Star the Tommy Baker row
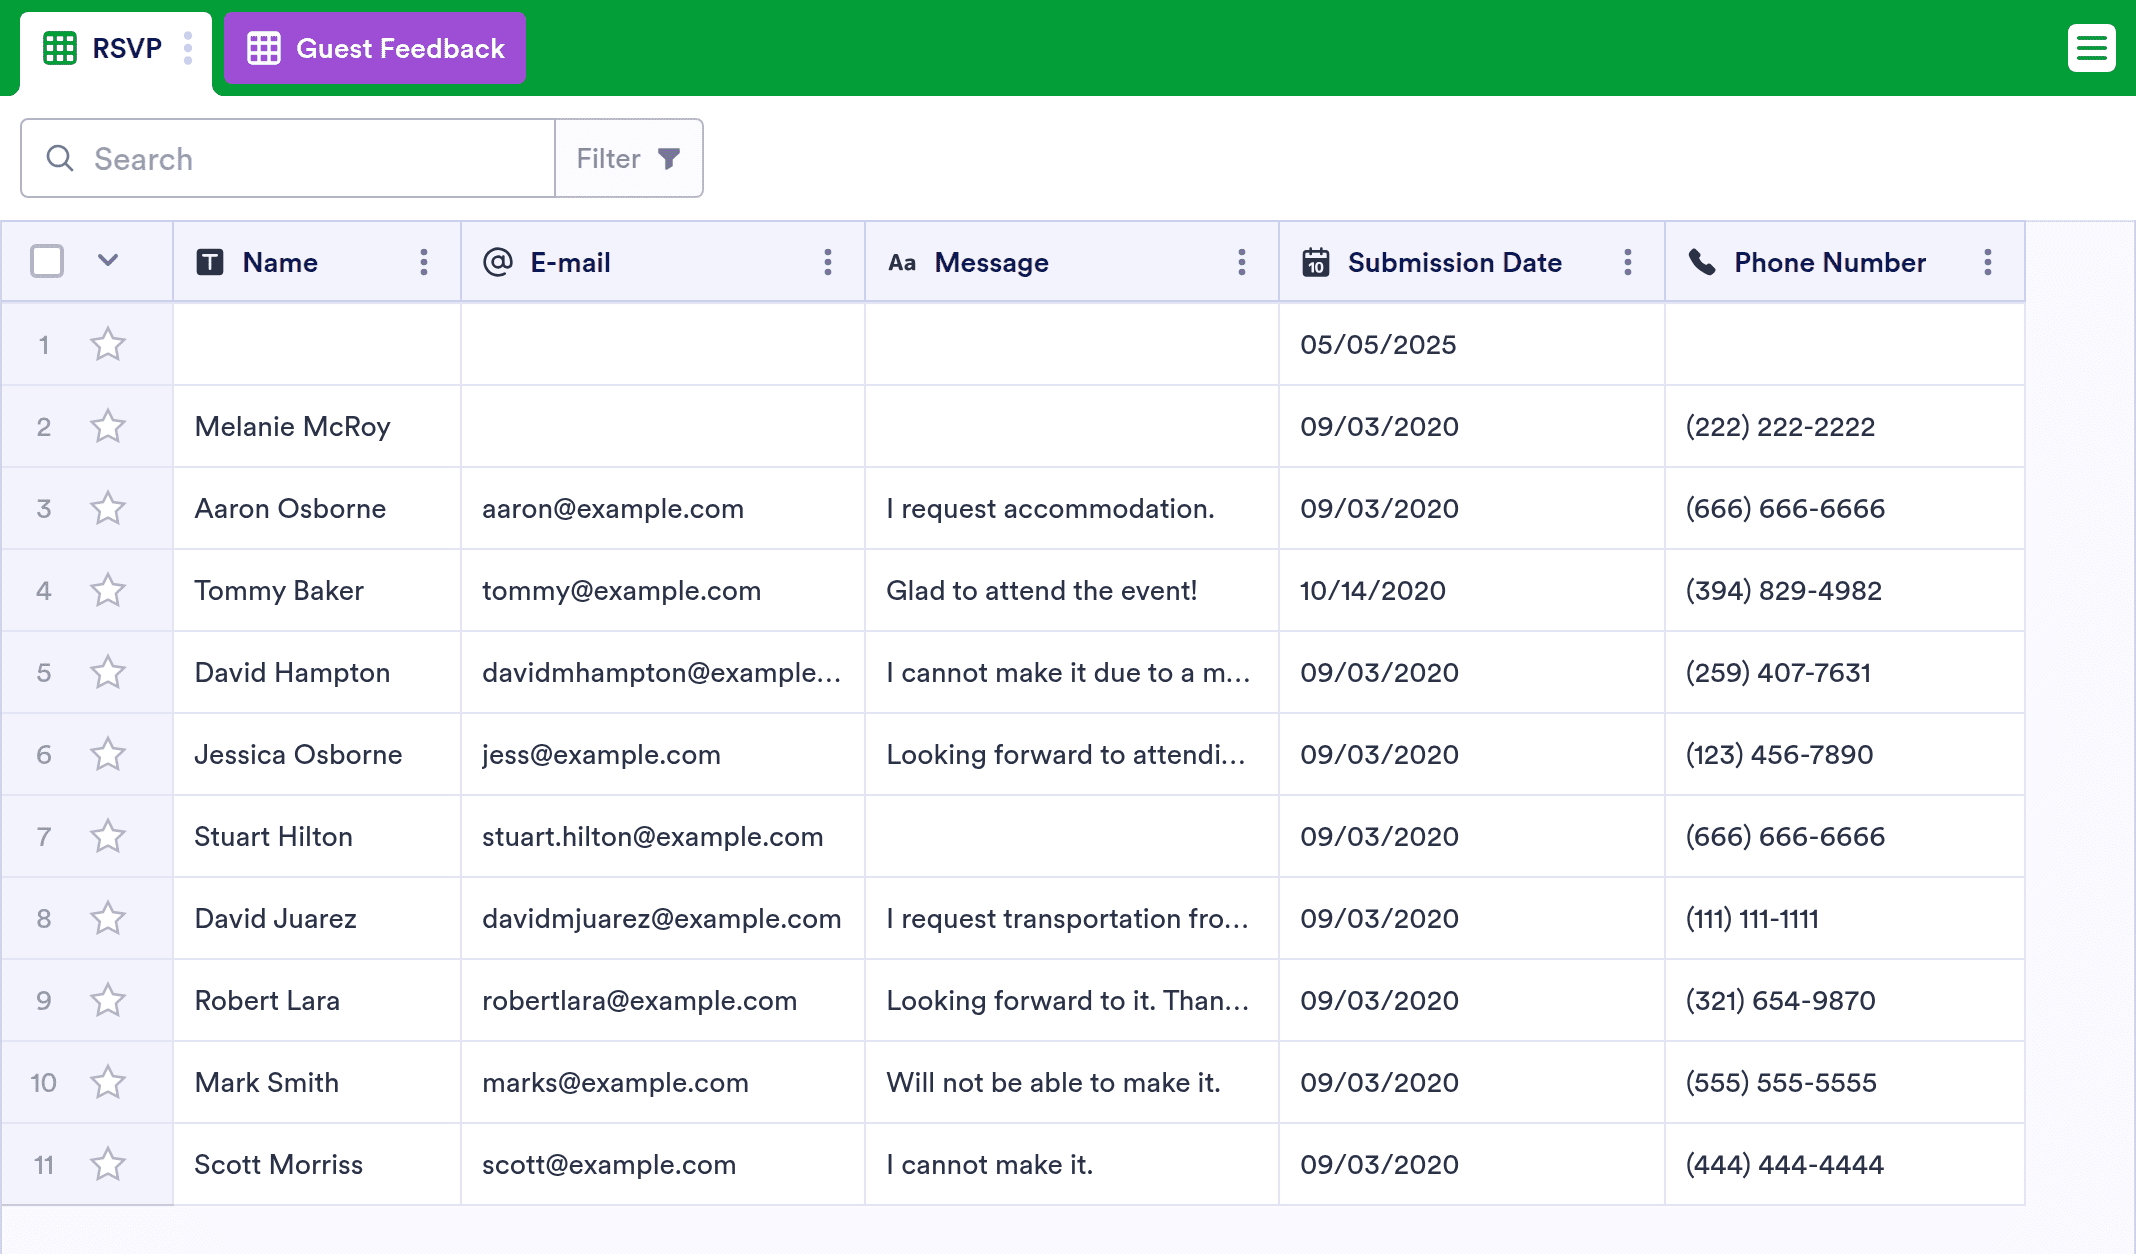This screenshot has height=1254, width=2136. [x=108, y=591]
